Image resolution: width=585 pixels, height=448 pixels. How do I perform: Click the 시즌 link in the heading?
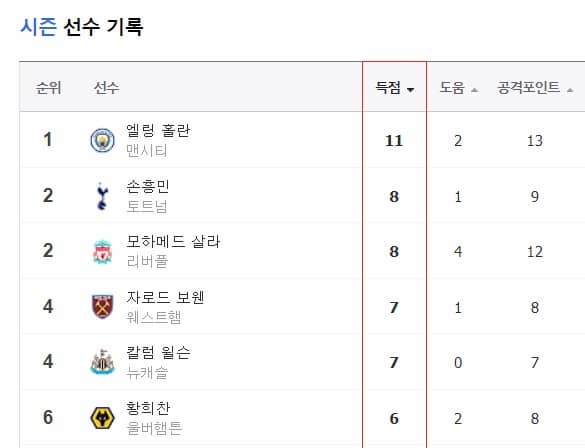coord(38,27)
